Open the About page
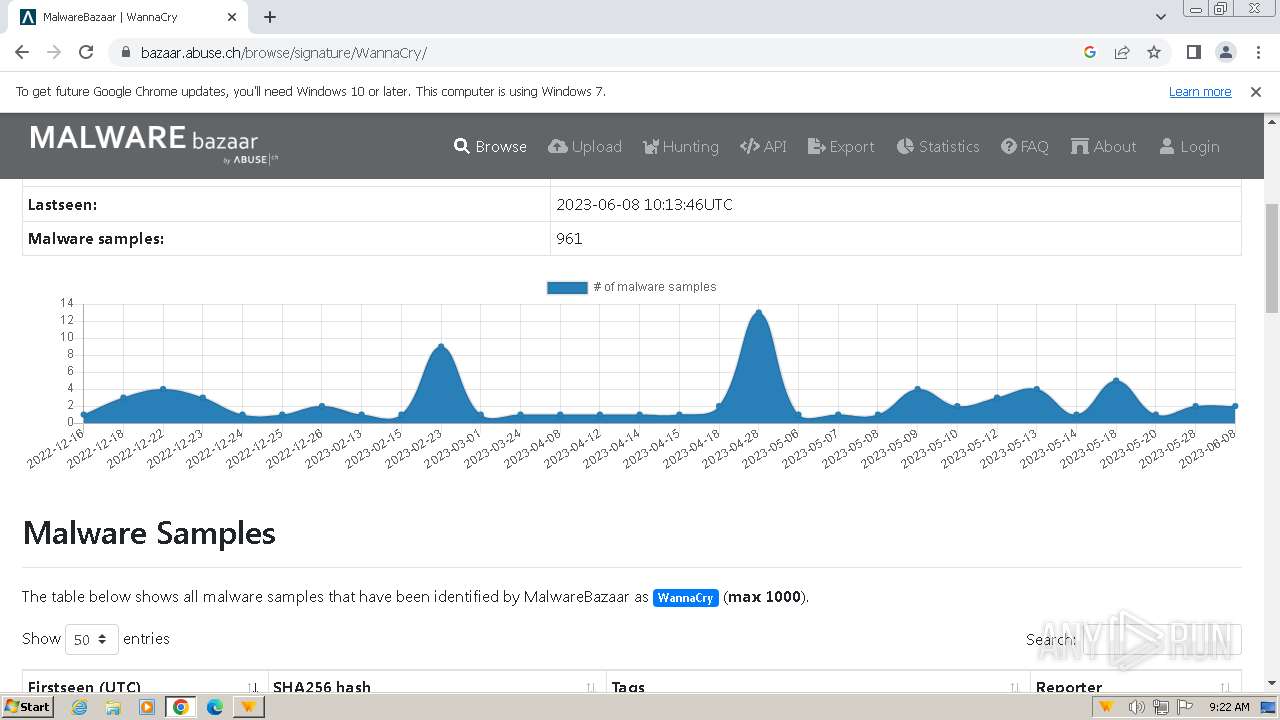Image resolution: width=1280 pixels, height=720 pixels. (x=1104, y=146)
